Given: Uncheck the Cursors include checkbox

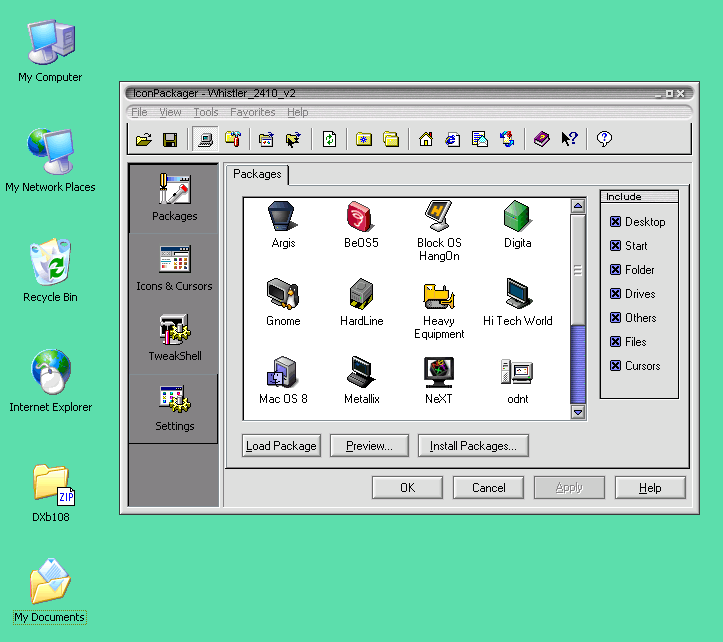Looking at the screenshot, I should click(615, 366).
